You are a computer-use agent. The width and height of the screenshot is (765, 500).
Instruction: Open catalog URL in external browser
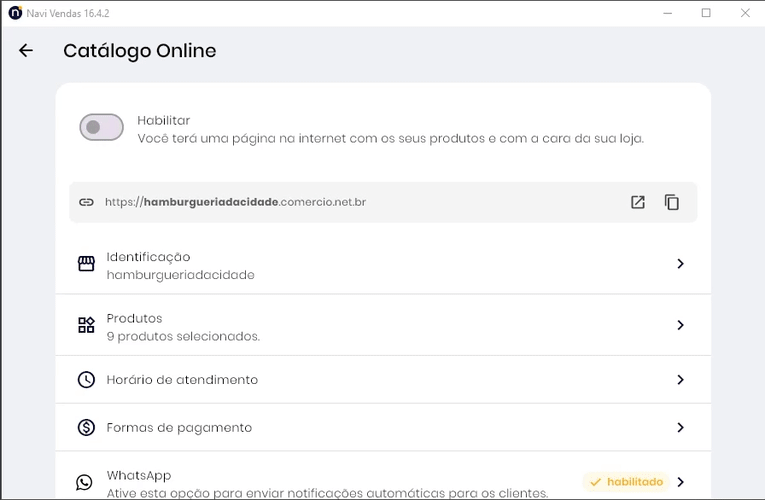coord(638,202)
